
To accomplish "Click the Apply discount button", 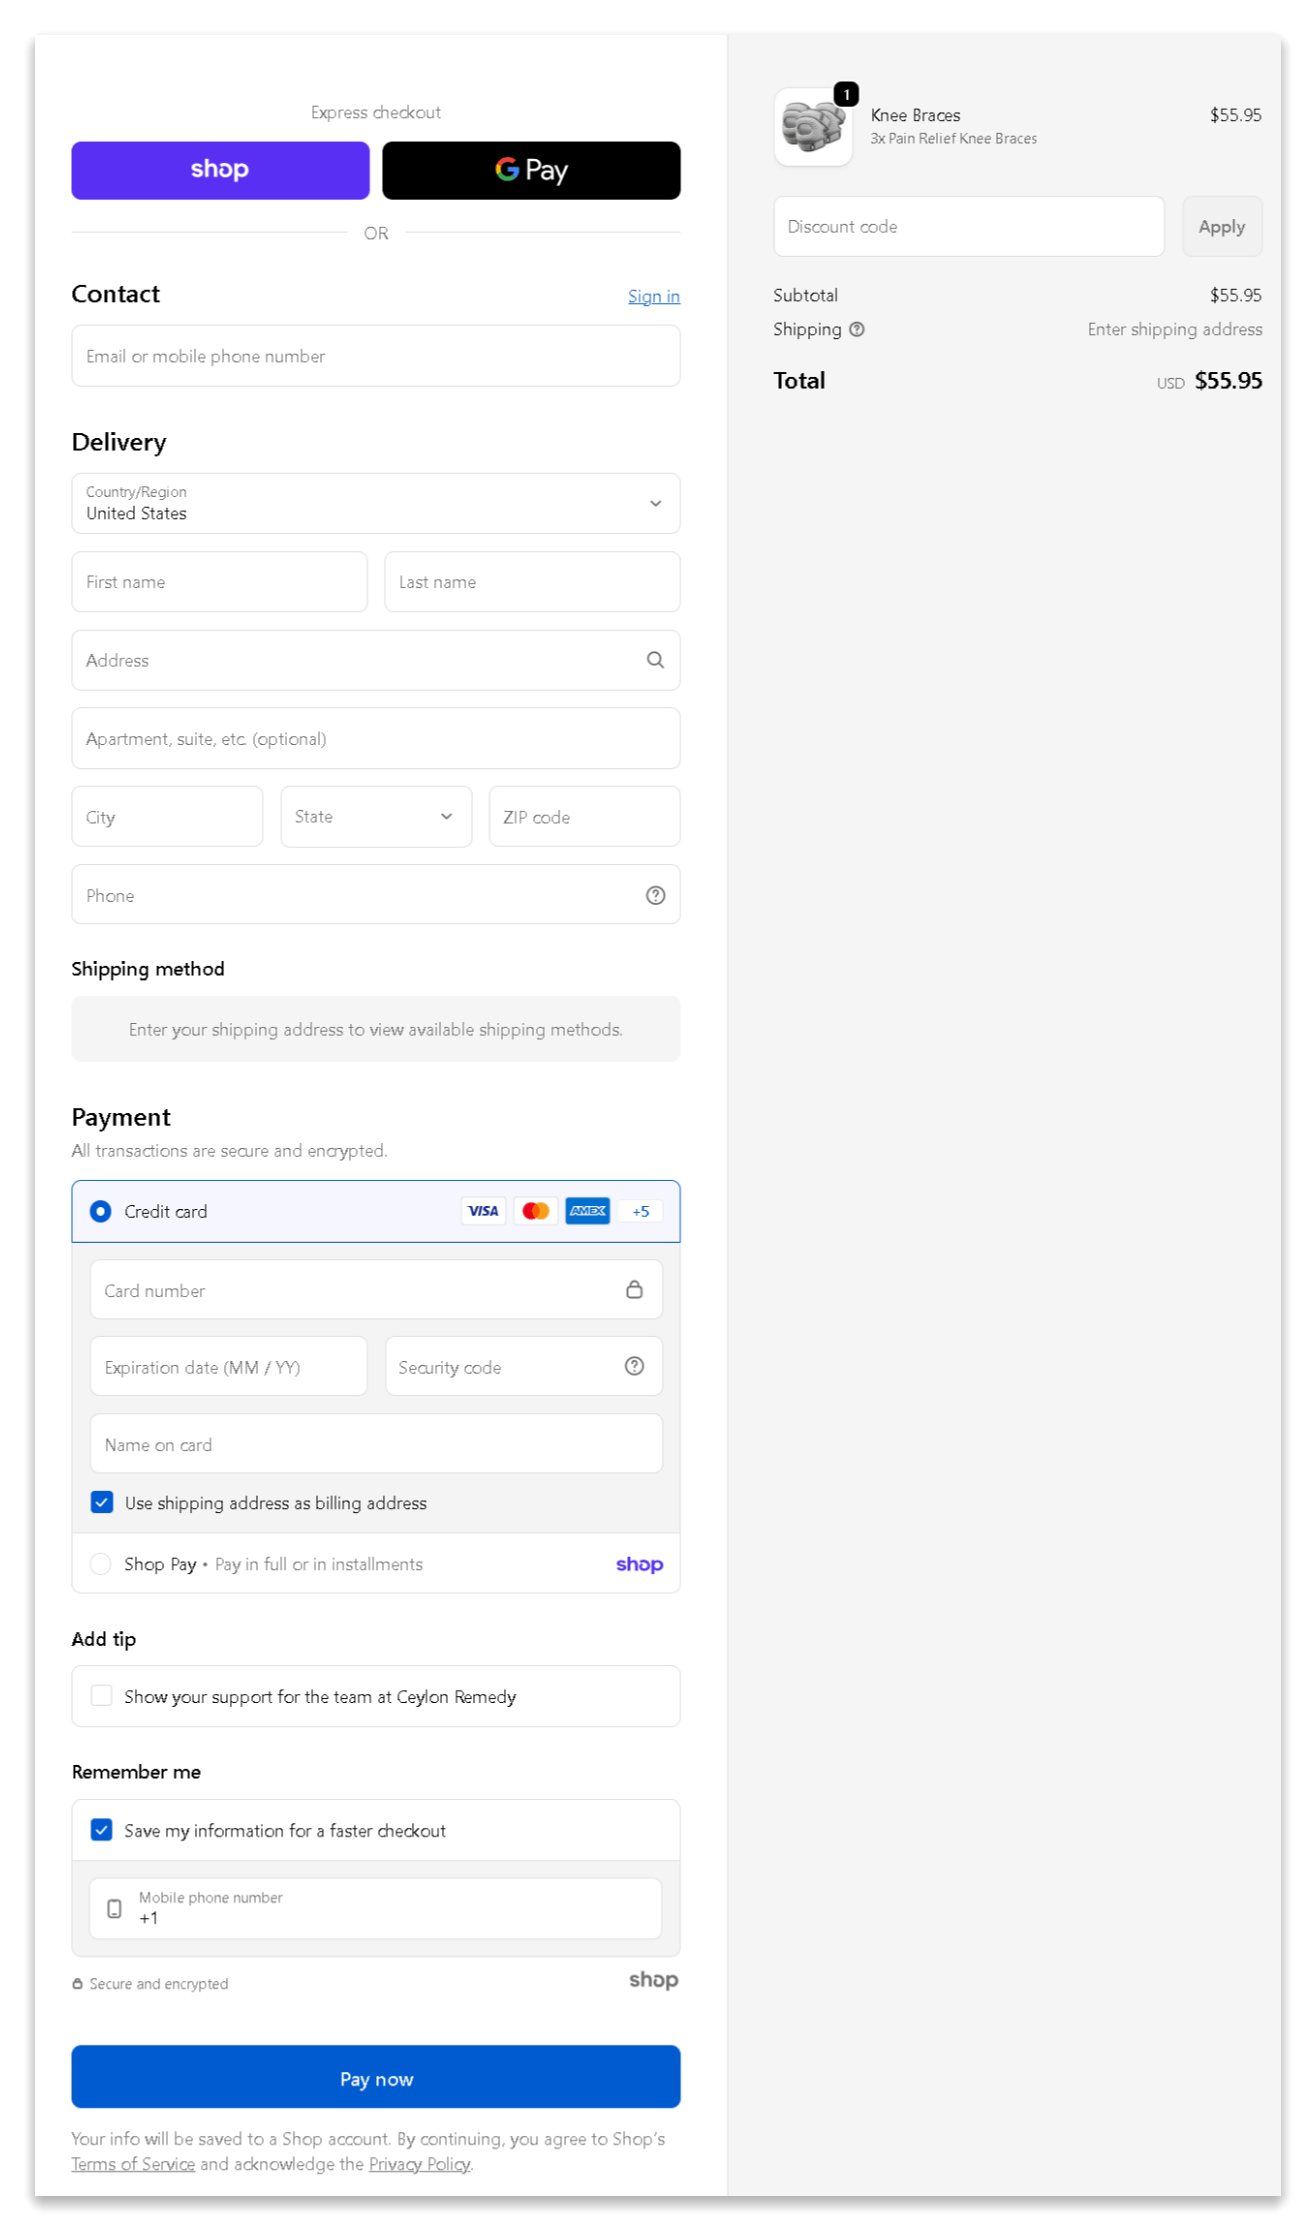I will [1222, 226].
